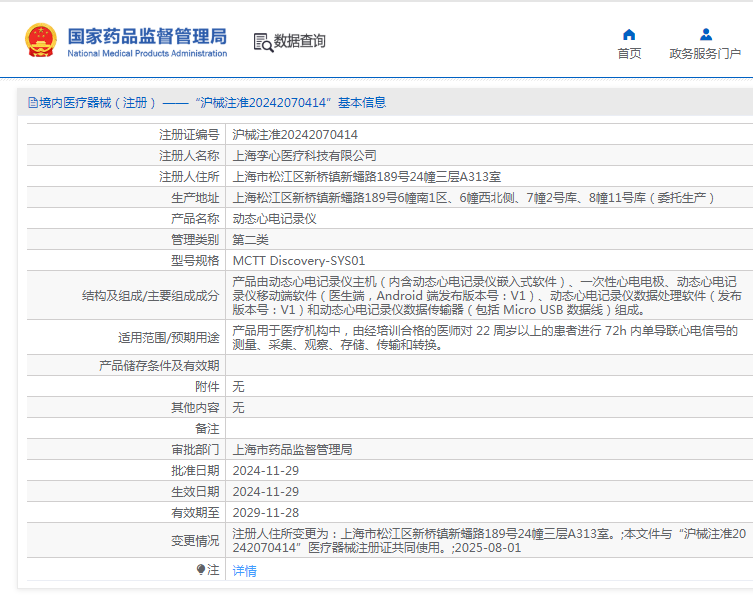Click the lightbulb 注 icon
This screenshot has width=753, height=597.
pyautogui.click(x=201, y=570)
